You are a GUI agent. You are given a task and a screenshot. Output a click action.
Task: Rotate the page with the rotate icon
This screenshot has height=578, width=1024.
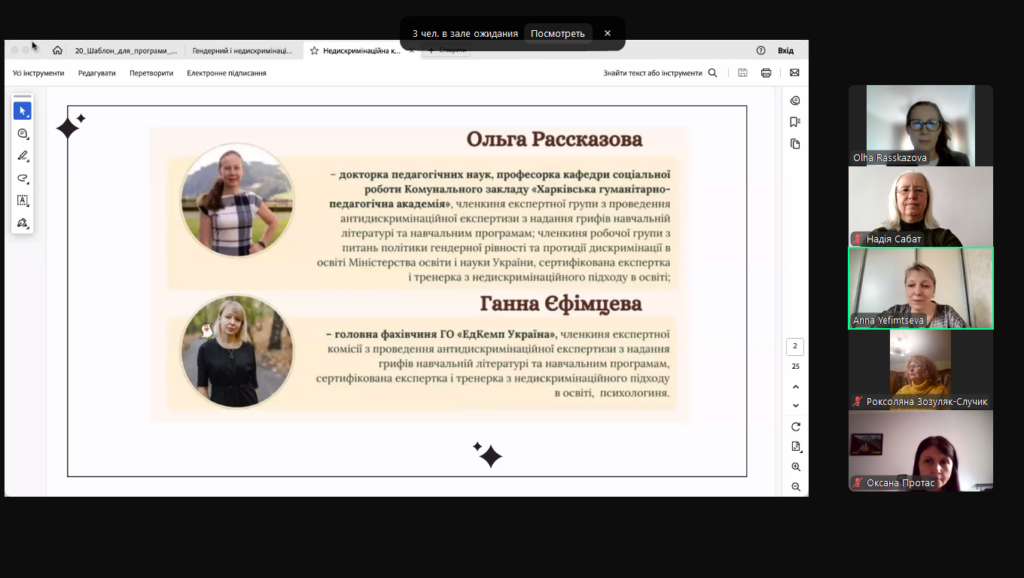[796, 427]
